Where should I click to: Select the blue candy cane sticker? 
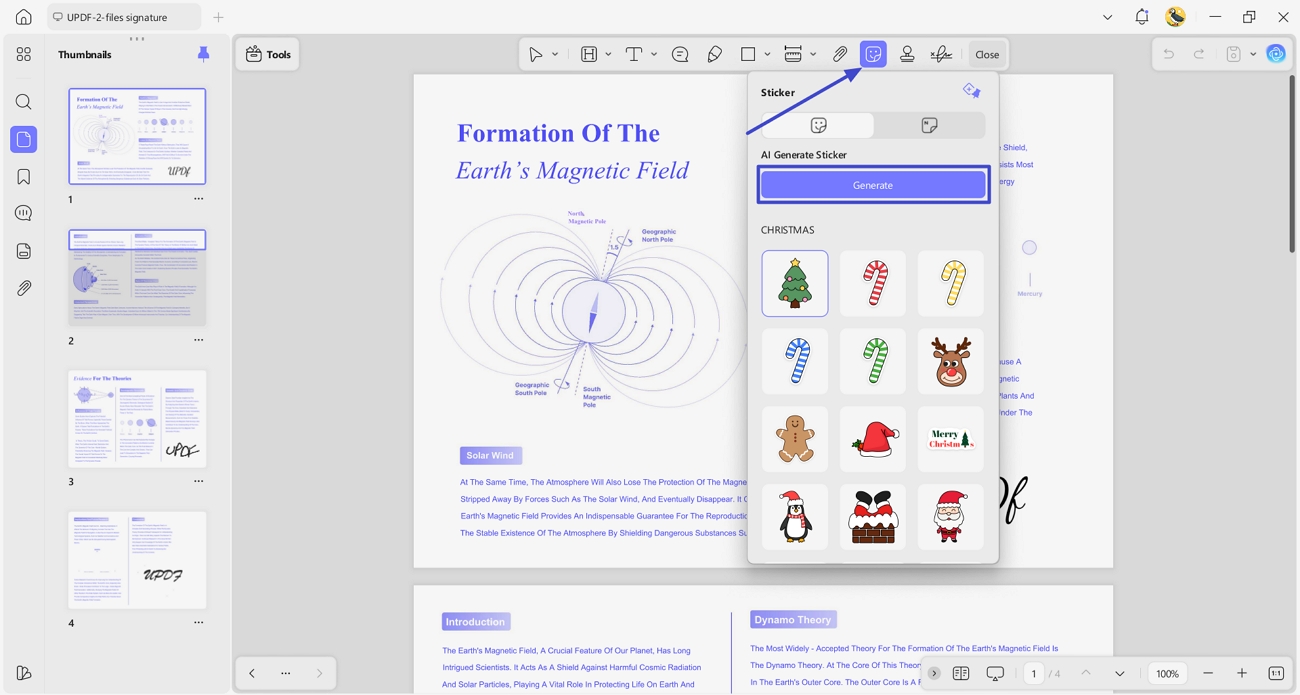(795, 361)
